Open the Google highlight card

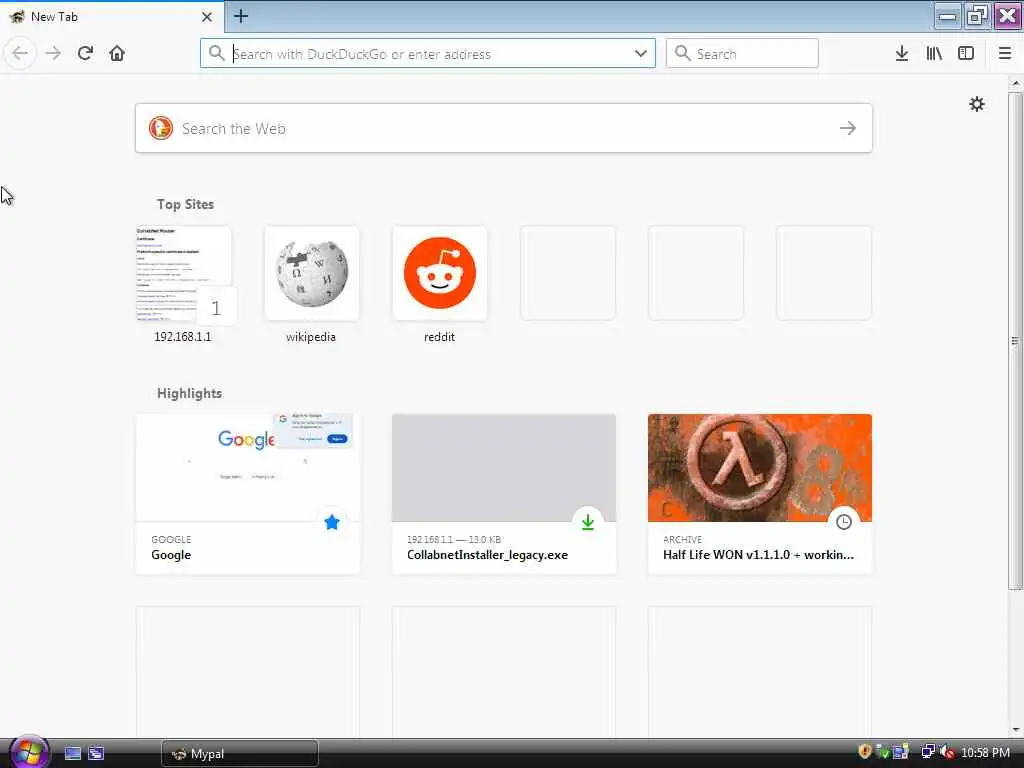(248, 494)
